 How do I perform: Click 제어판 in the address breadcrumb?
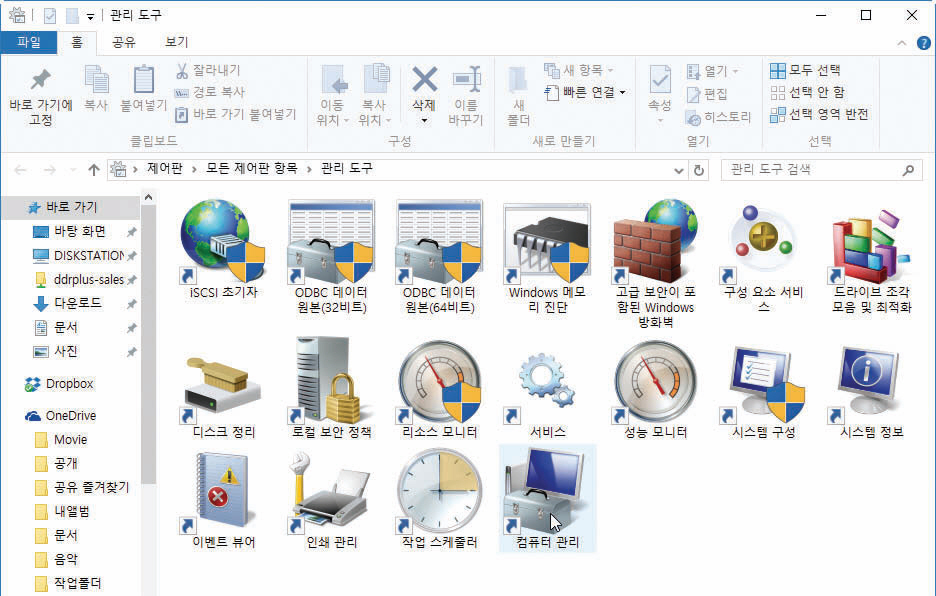165,169
